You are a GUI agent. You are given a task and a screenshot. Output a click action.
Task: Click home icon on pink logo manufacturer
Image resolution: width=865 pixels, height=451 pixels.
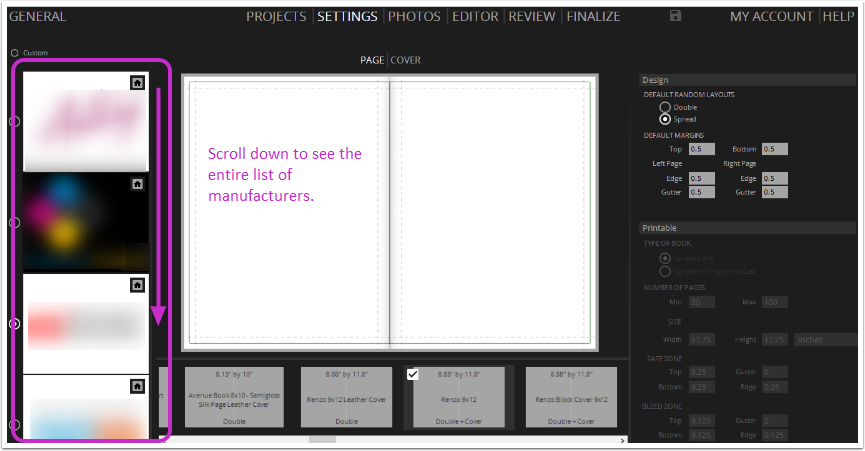(x=137, y=83)
